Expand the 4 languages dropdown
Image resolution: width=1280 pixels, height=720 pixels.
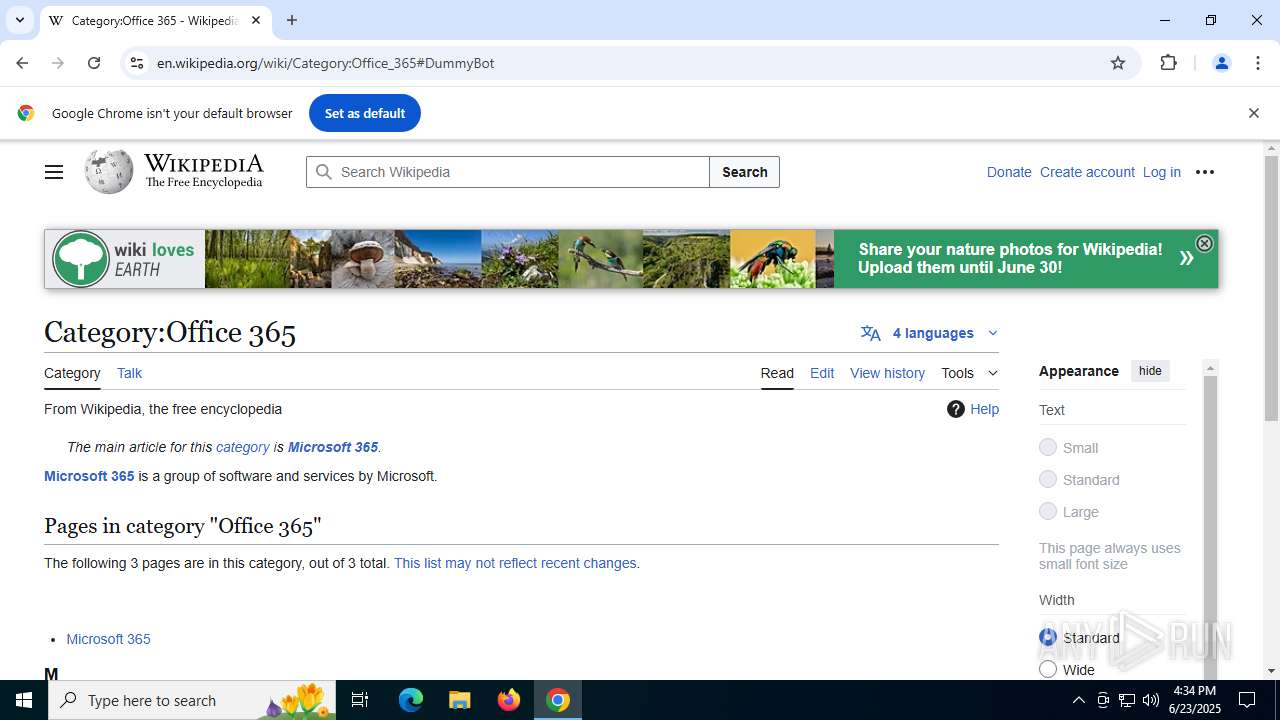[930, 333]
